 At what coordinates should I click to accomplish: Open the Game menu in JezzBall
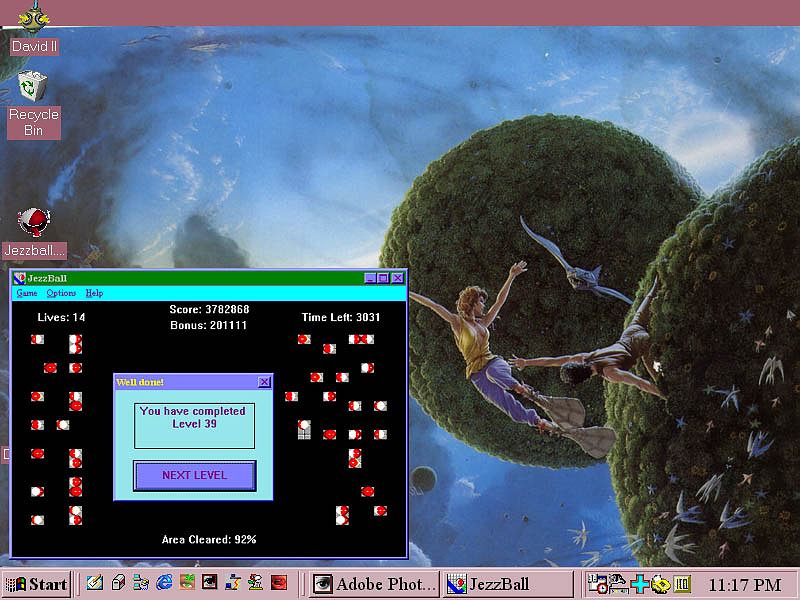[x=27, y=293]
